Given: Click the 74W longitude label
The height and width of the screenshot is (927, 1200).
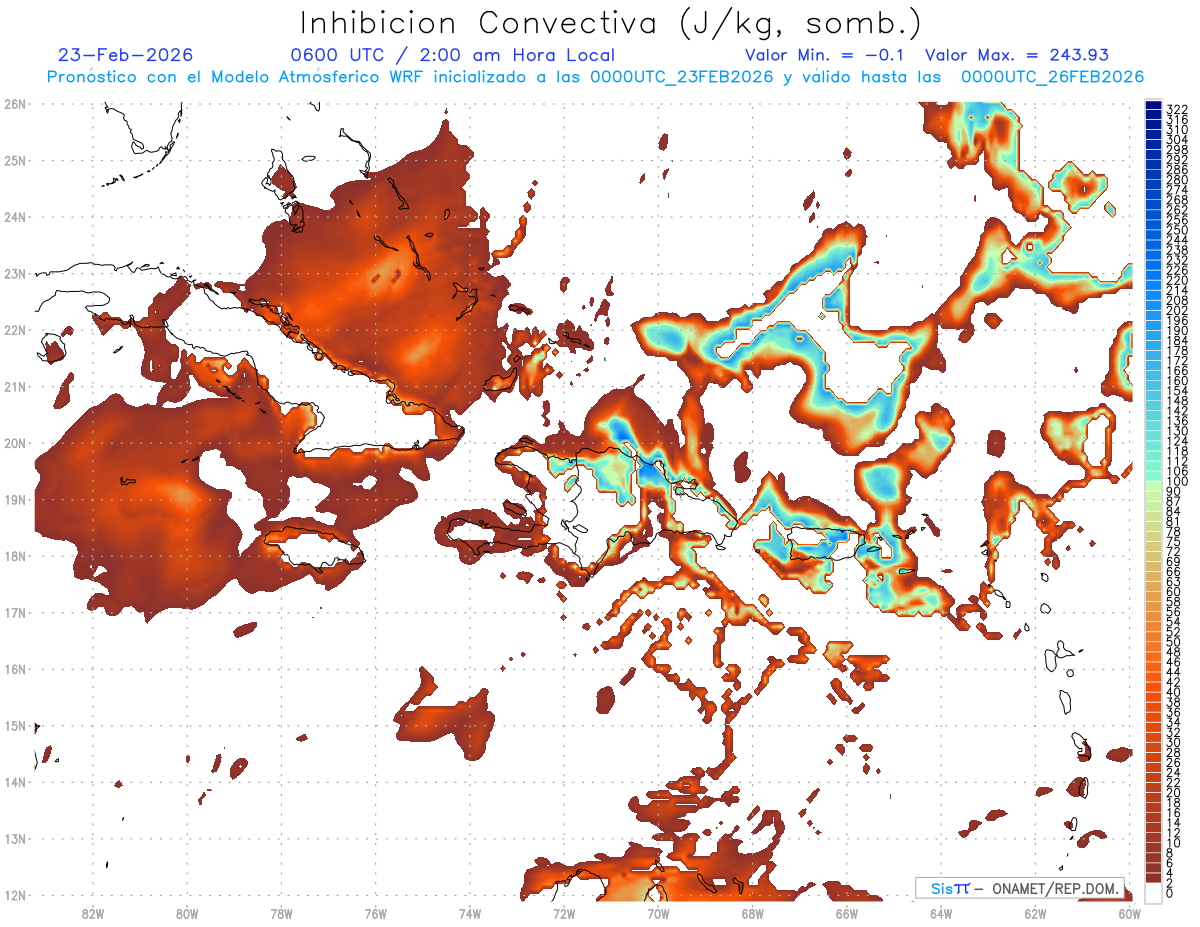Looking at the screenshot, I should tap(470, 913).
